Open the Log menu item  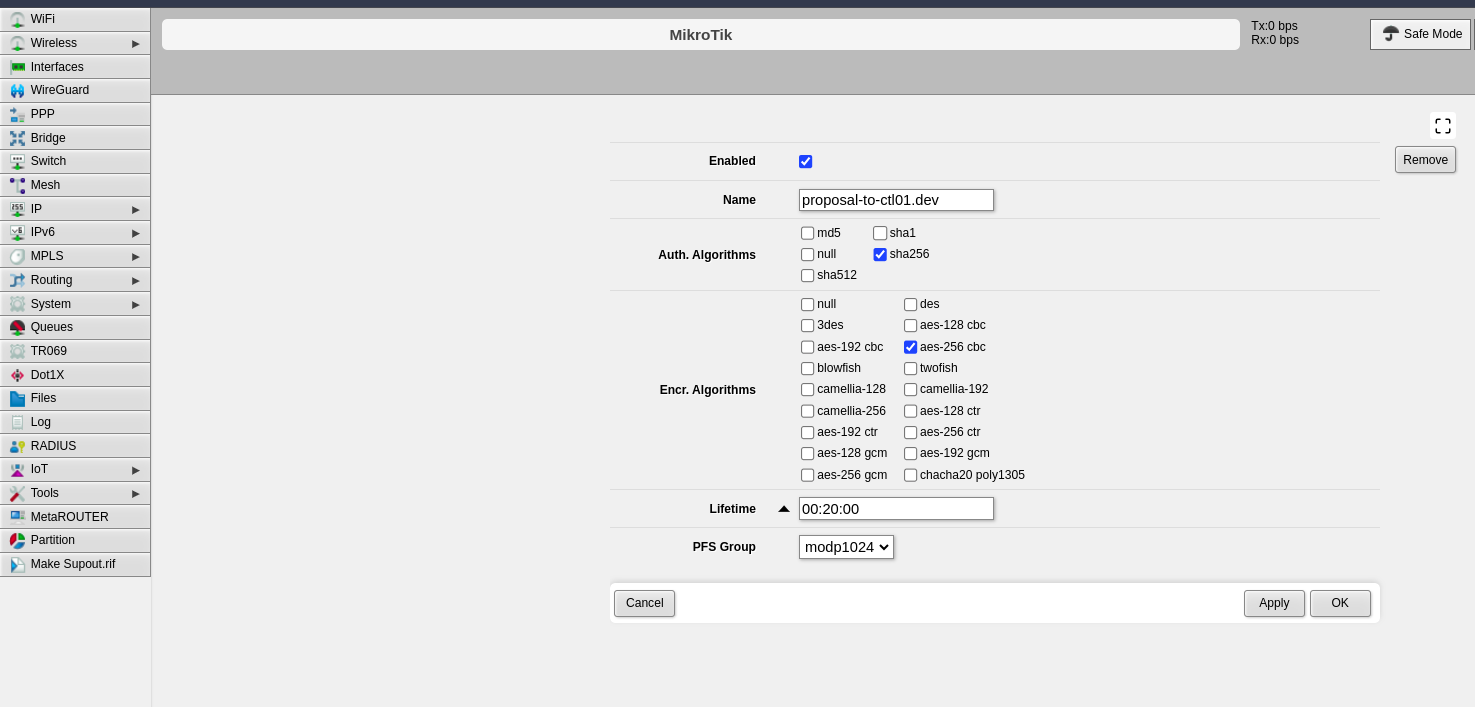coord(41,422)
